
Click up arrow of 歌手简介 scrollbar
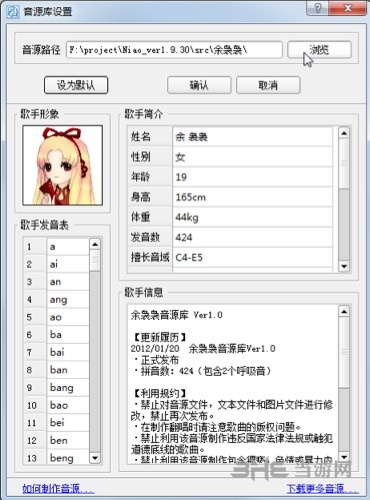pyautogui.click(x=344, y=133)
